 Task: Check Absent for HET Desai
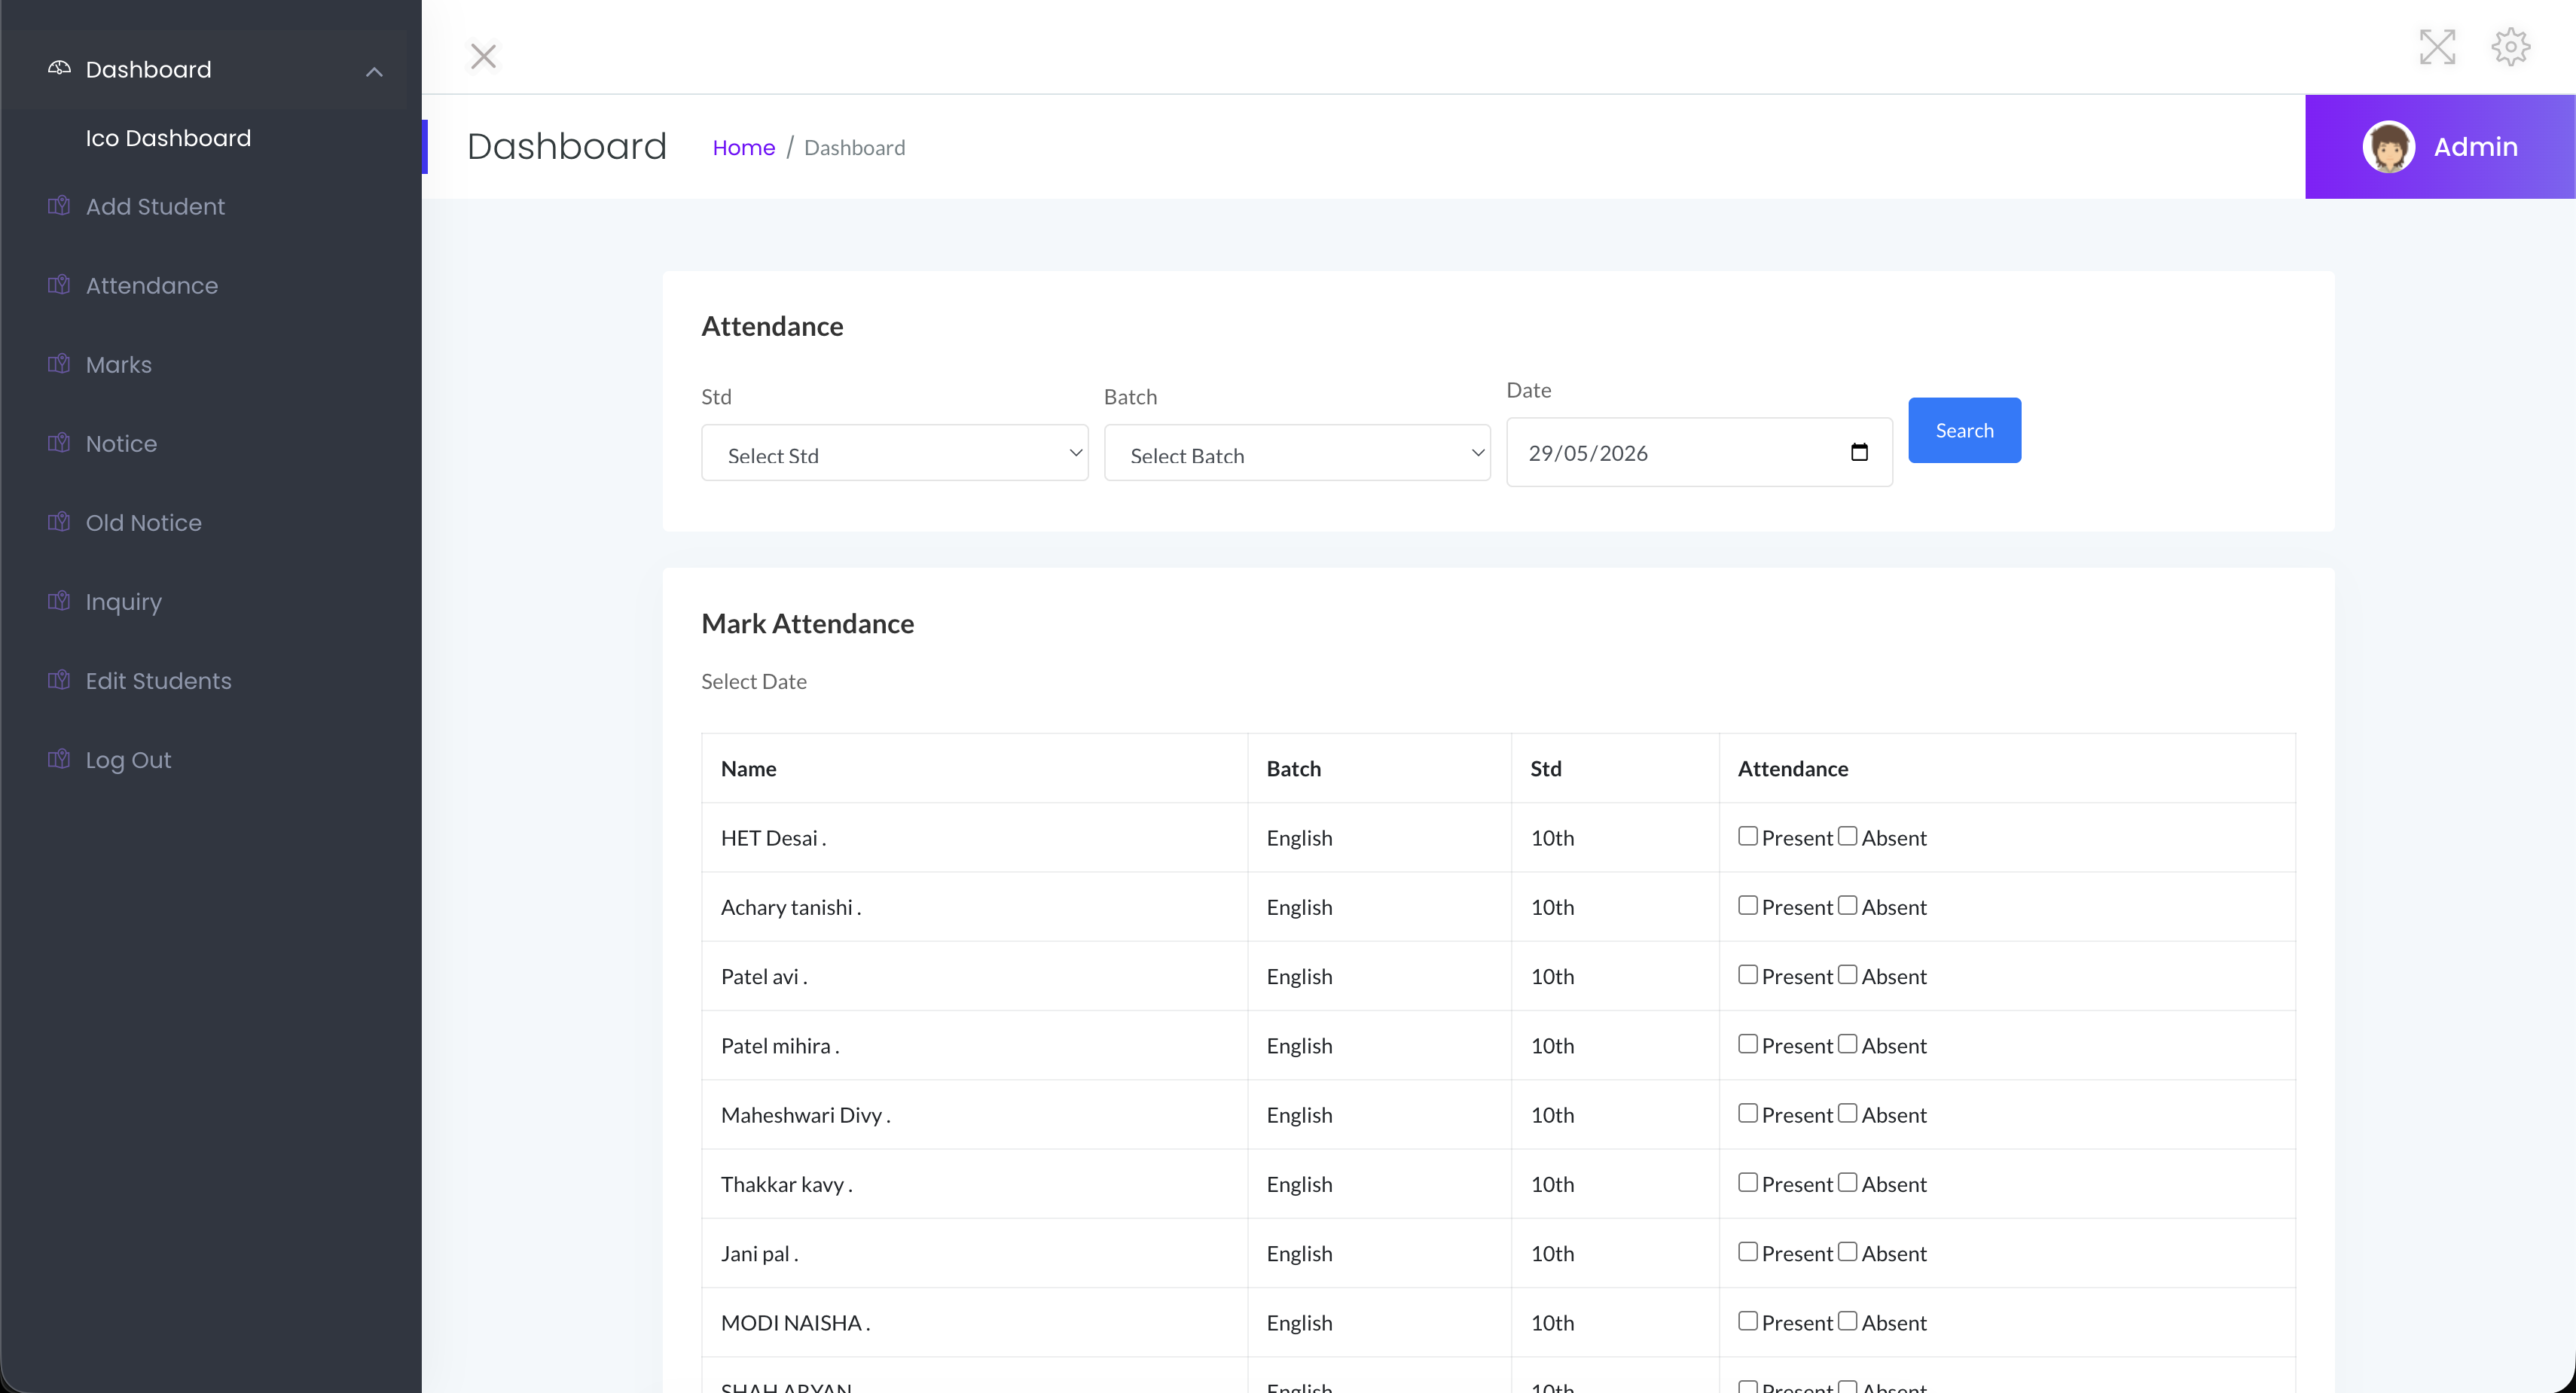click(x=1847, y=836)
